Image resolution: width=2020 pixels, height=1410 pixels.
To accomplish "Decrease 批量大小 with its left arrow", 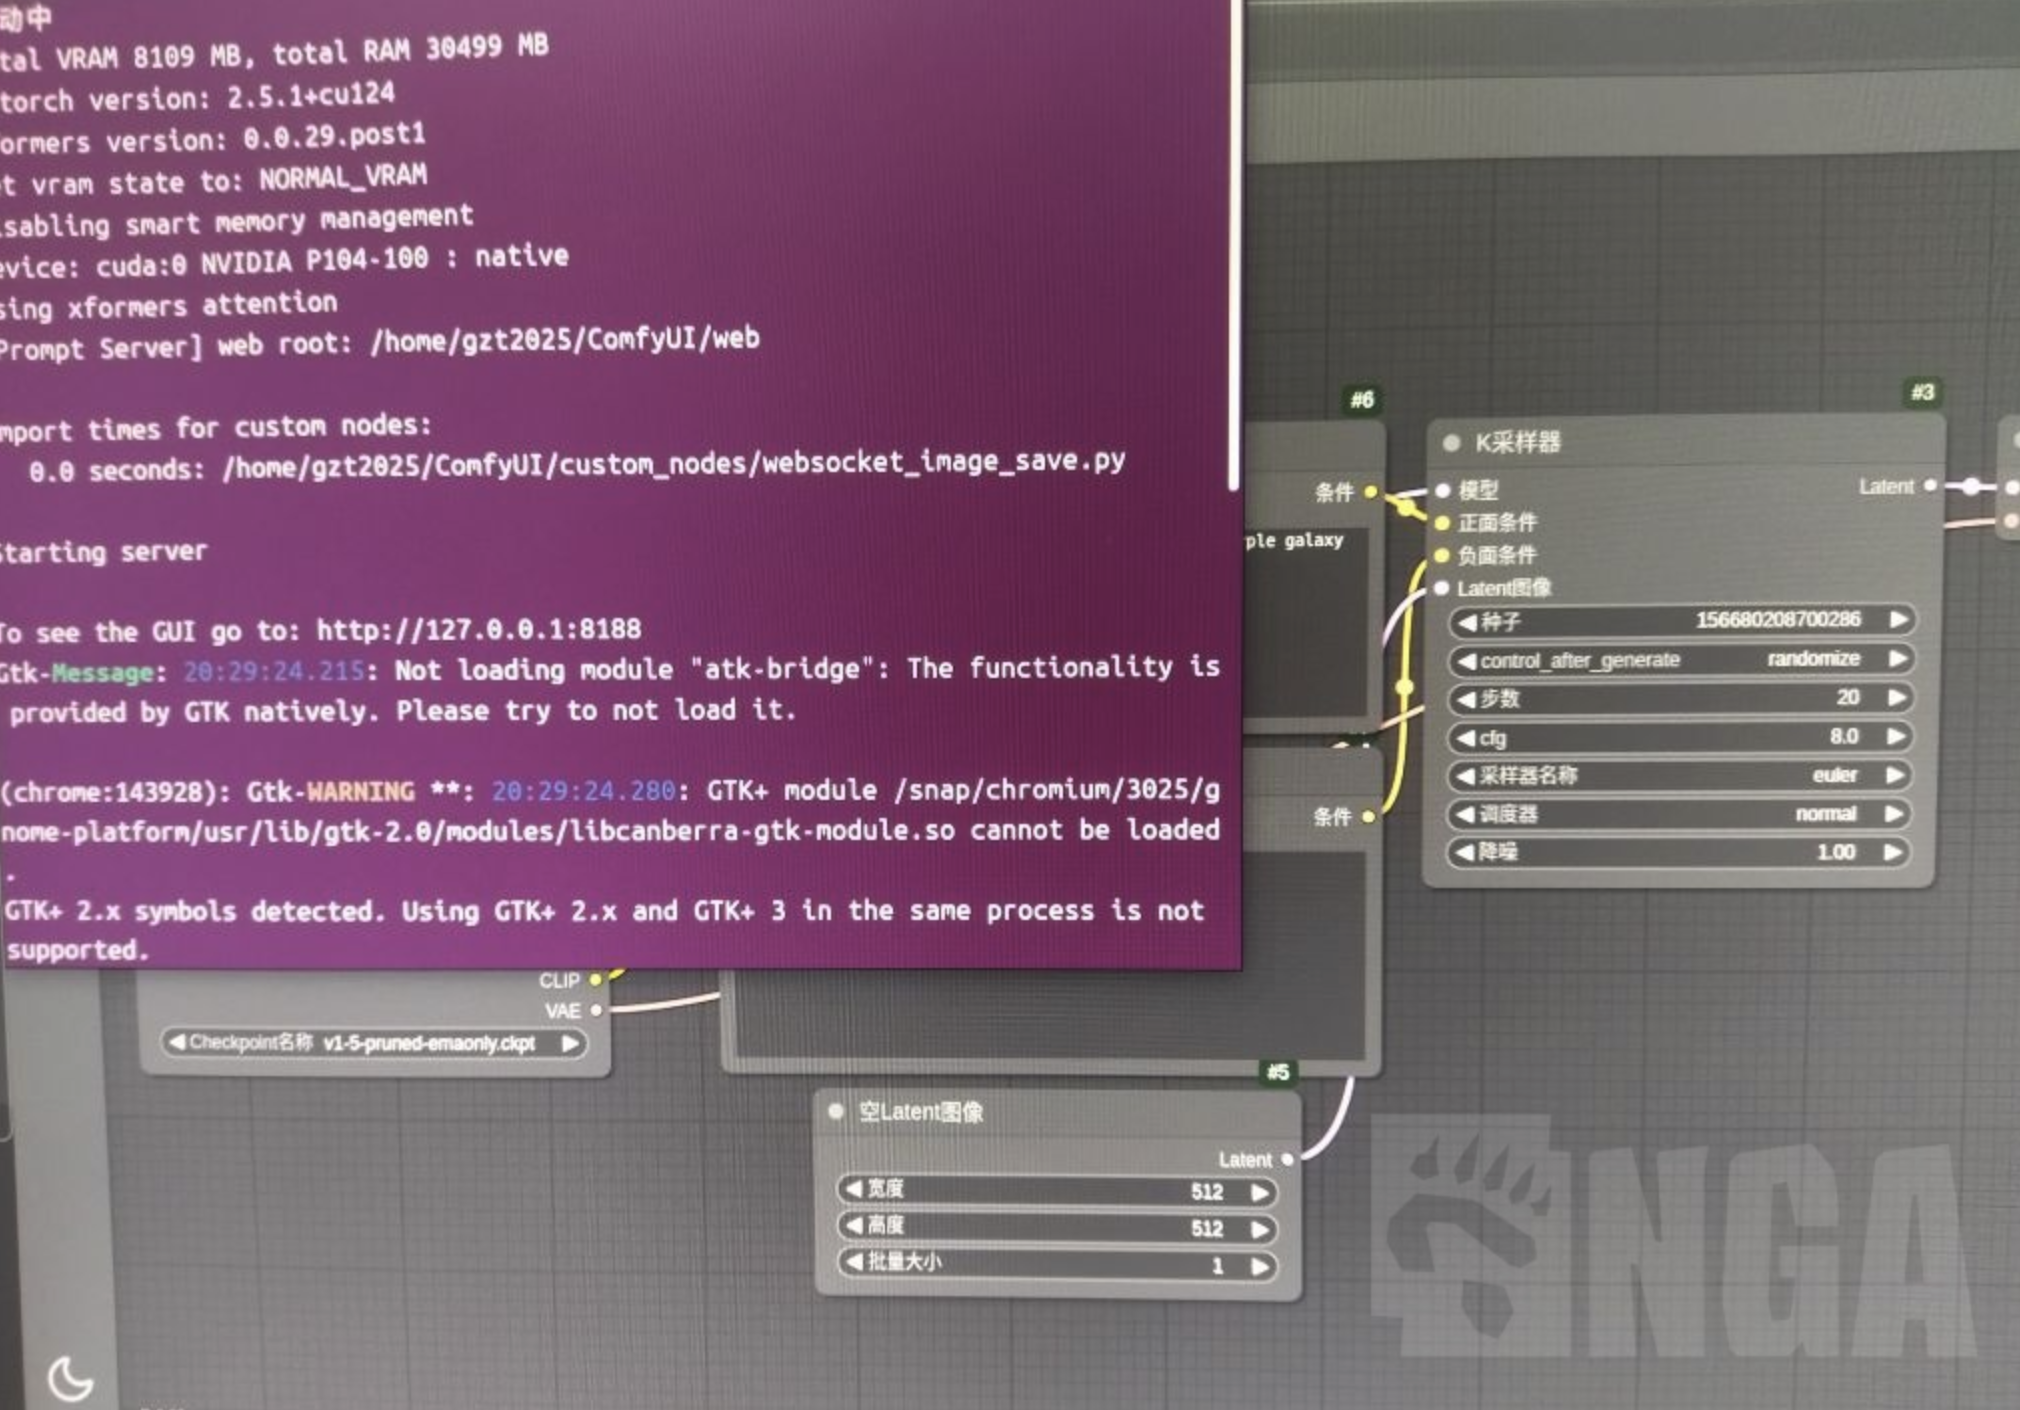I will pyautogui.click(x=853, y=1262).
